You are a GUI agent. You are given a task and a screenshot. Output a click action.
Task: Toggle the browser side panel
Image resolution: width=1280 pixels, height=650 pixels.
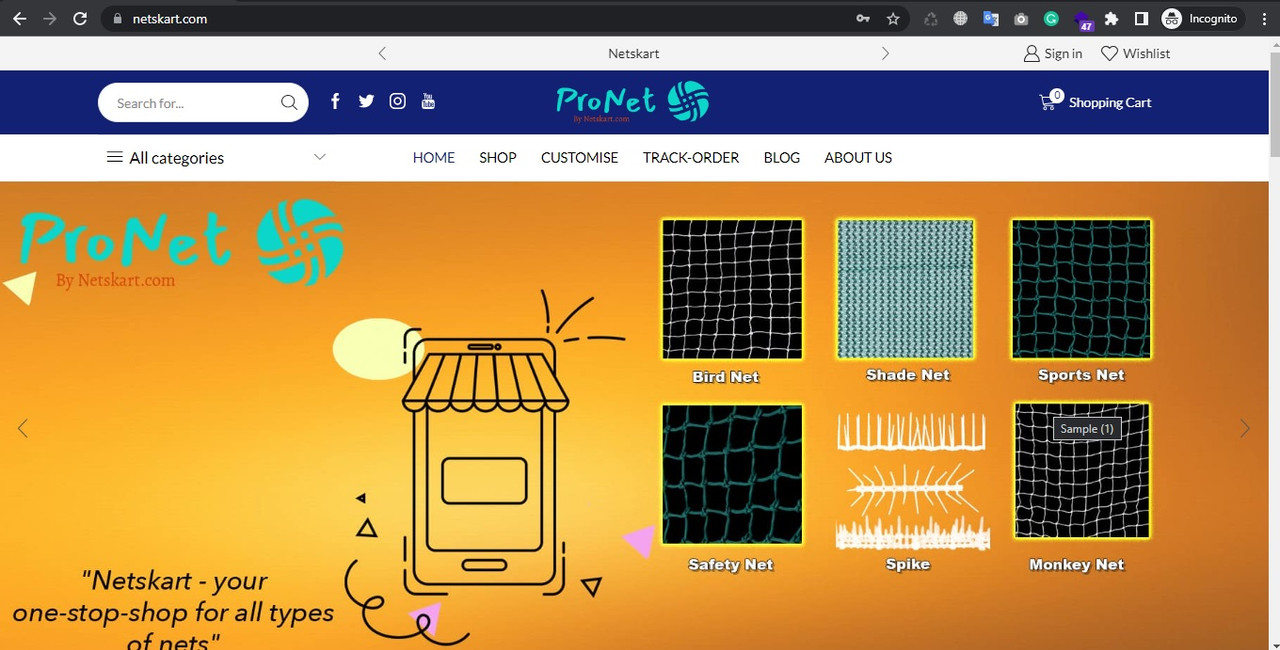point(1141,18)
